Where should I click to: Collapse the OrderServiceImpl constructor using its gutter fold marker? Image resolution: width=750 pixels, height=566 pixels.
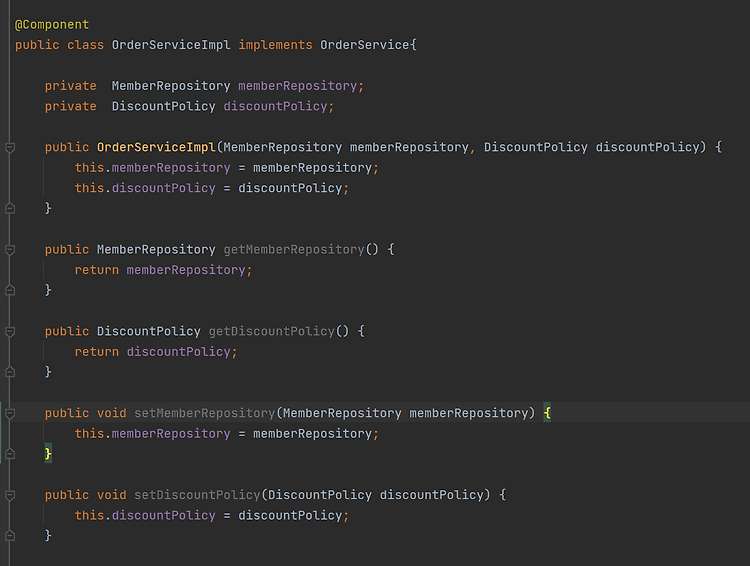(10, 147)
